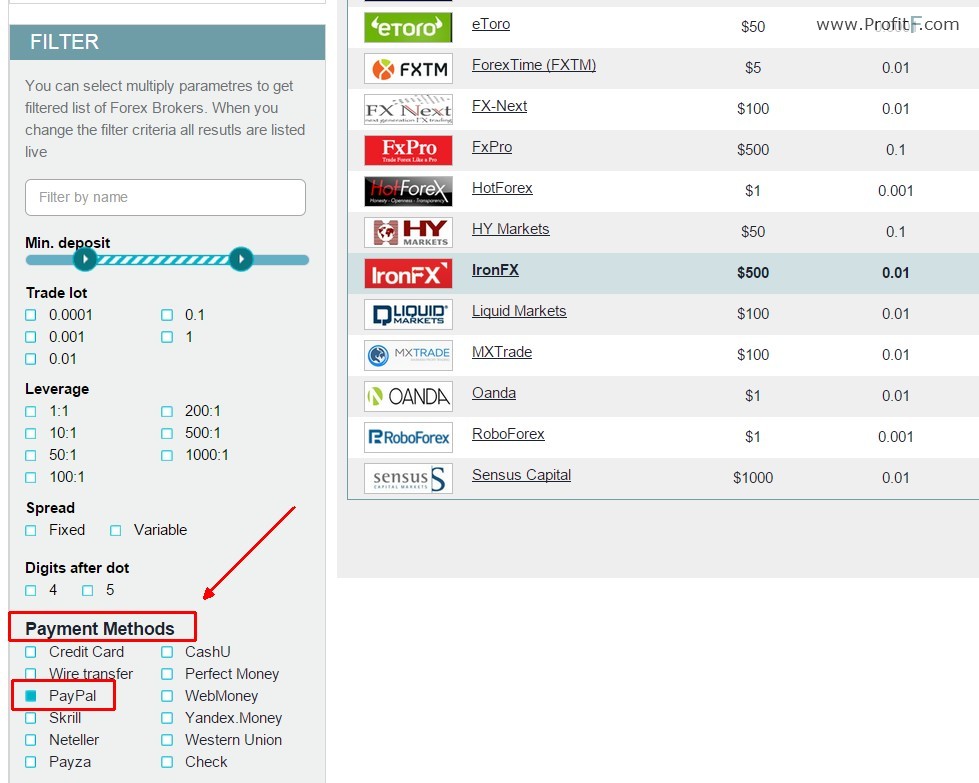The height and width of the screenshot is (783, 979).
Task: Select Neteller payment method
Action: 31,741
